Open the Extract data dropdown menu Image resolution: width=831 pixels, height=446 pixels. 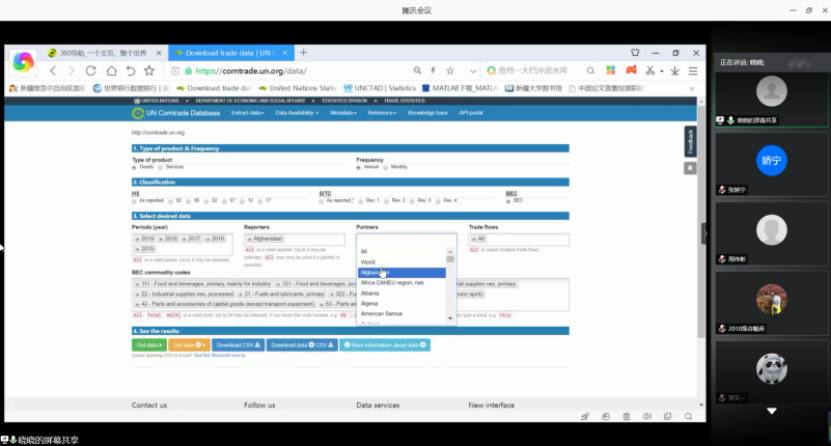[247, 113]
